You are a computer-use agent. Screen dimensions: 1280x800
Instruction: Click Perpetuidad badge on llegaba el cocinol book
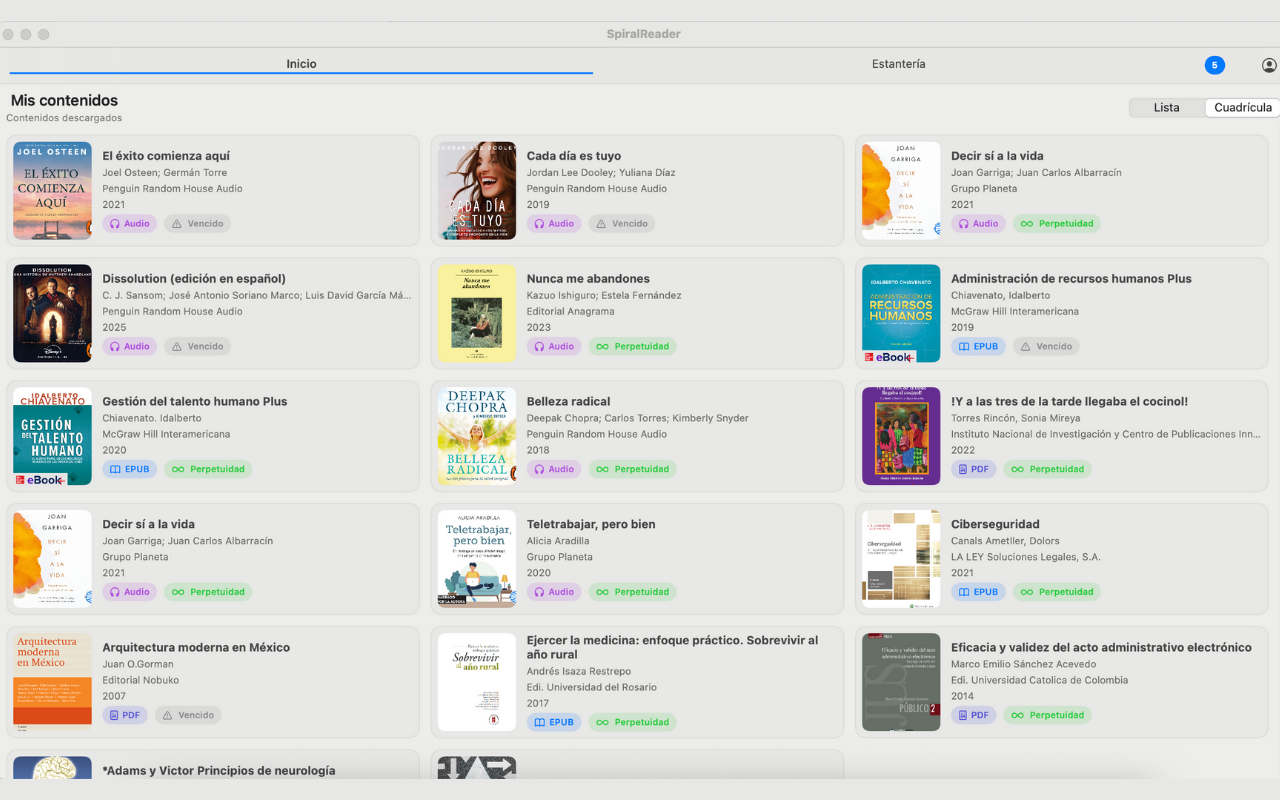(1048, 469)
